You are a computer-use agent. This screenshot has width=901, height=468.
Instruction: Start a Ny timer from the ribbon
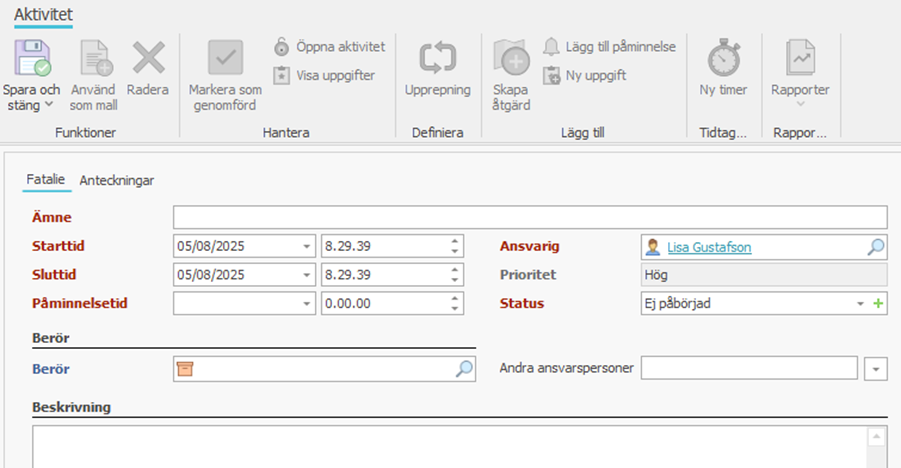pos(723,59)
